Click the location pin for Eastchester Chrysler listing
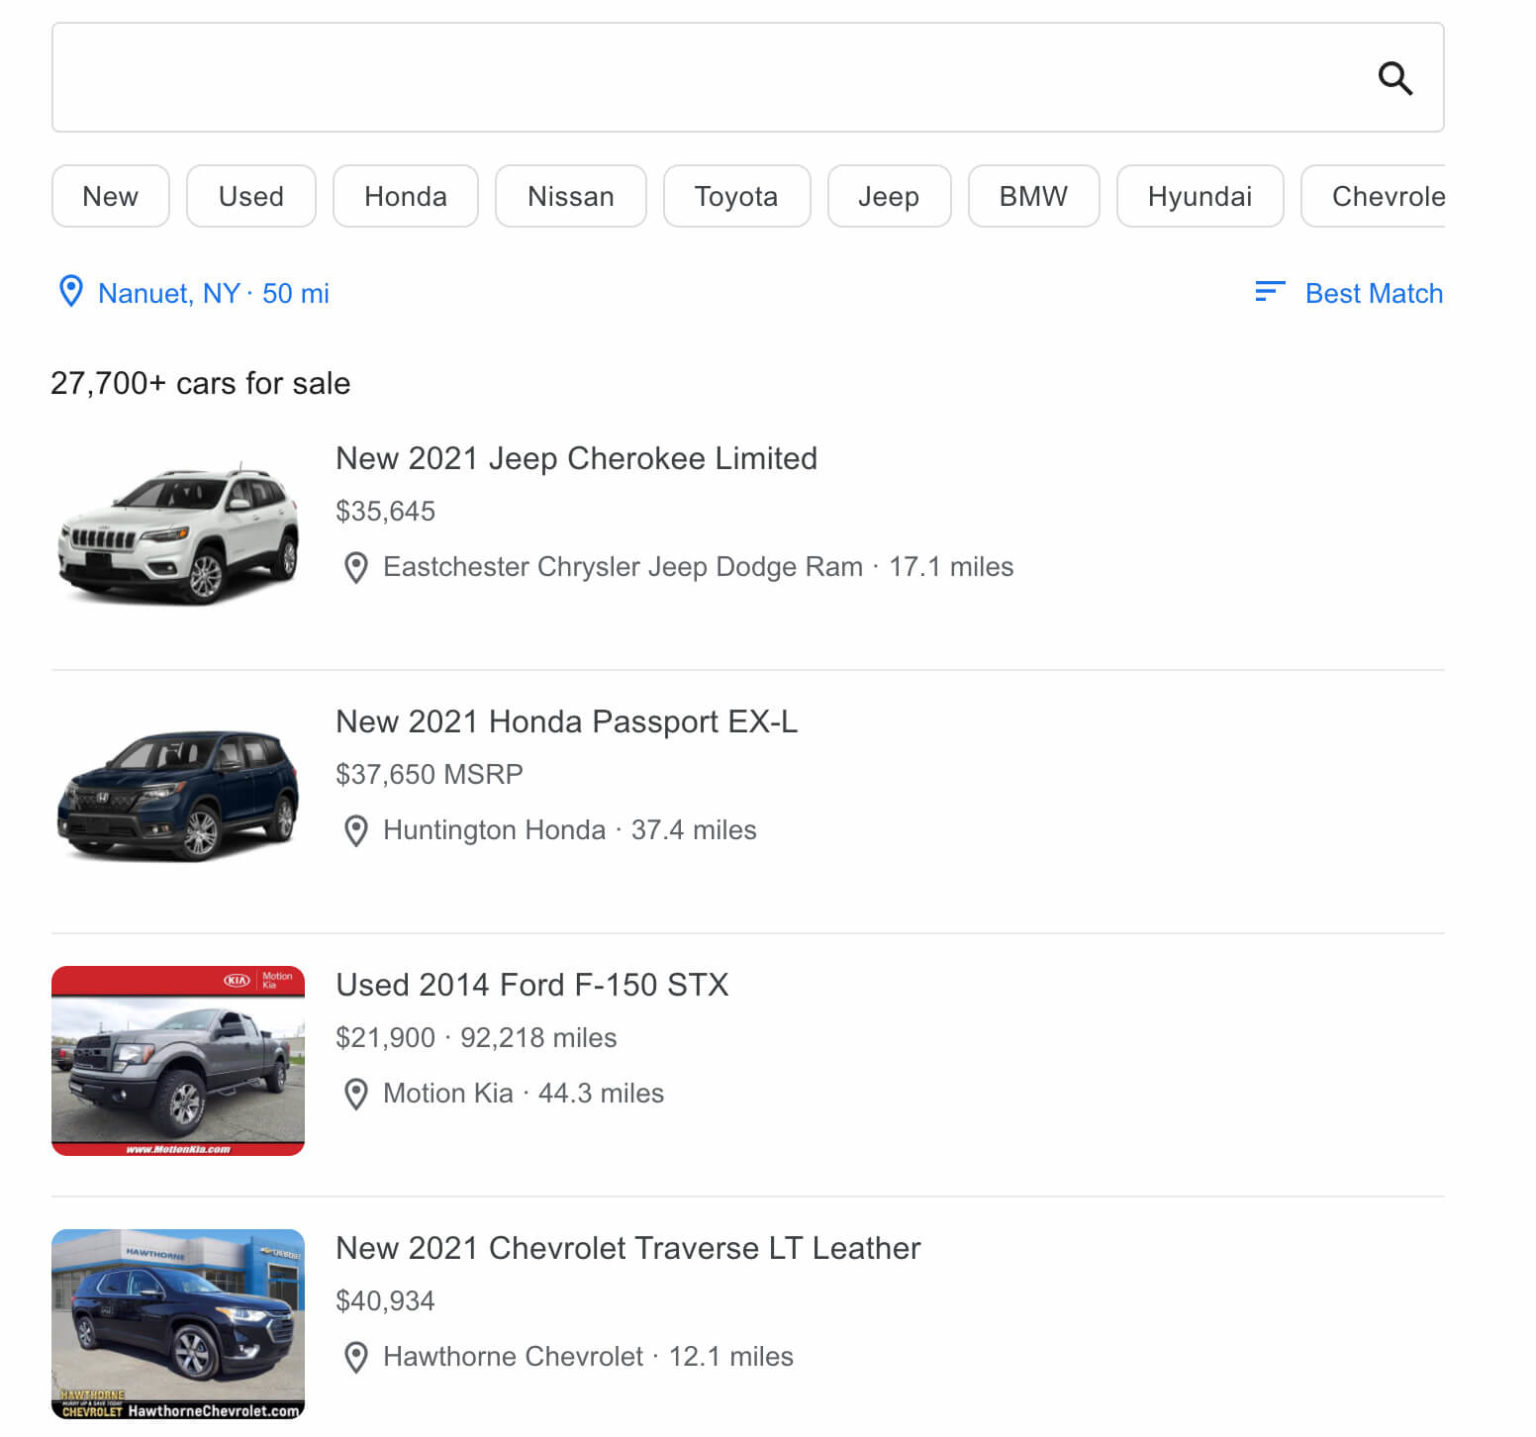 (355, 567)
